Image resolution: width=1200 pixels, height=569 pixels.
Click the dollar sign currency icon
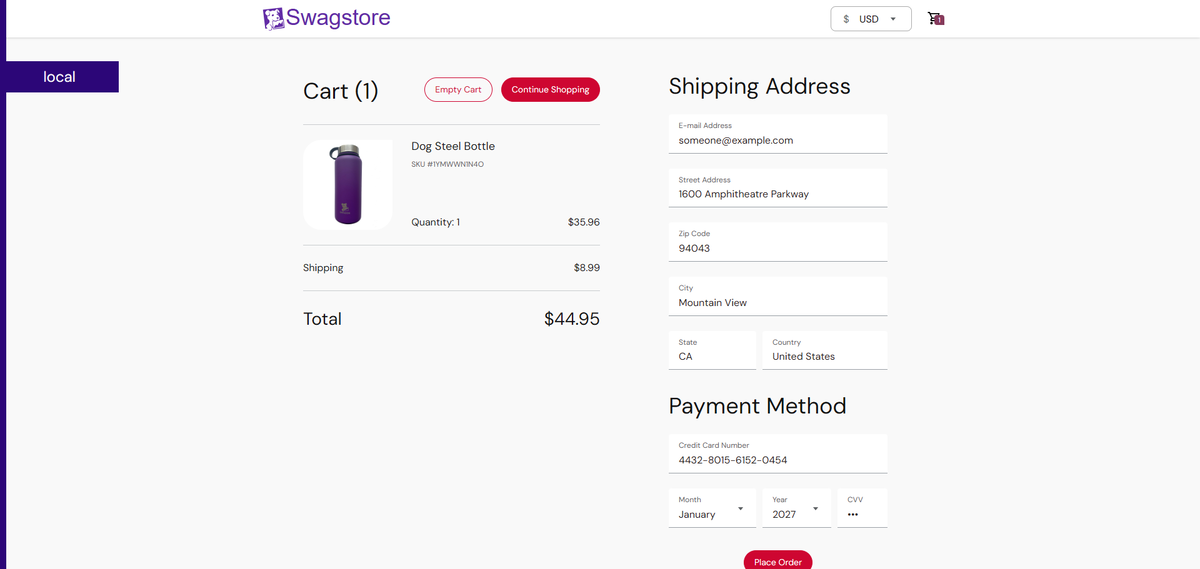tap(846, 19)
